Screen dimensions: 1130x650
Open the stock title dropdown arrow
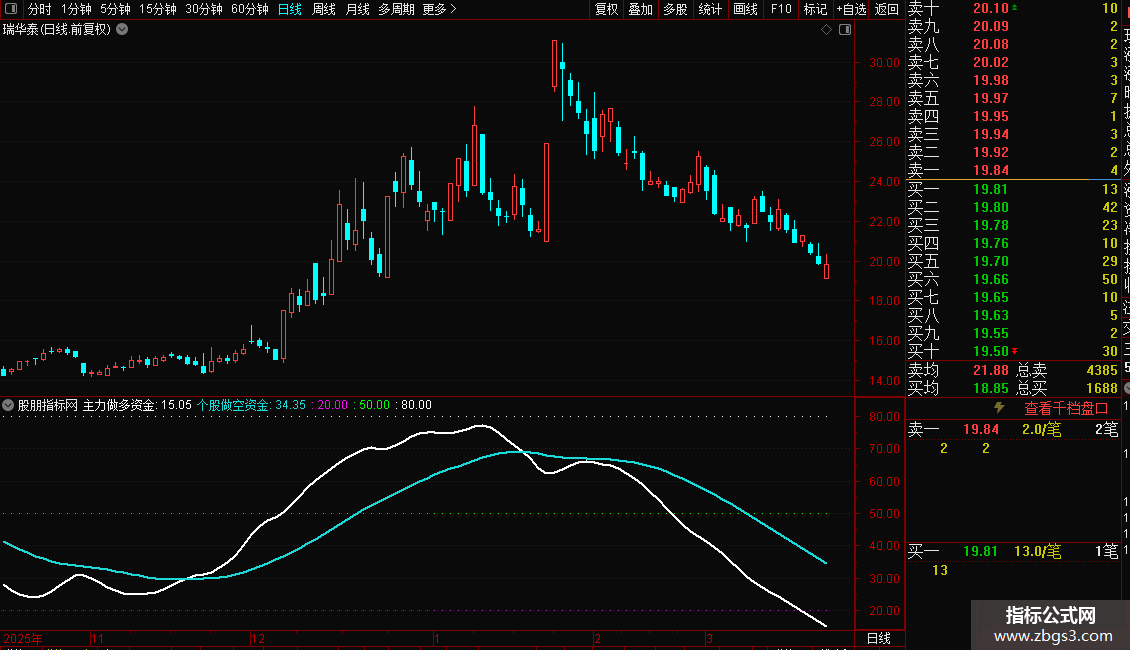click(123, 30)
